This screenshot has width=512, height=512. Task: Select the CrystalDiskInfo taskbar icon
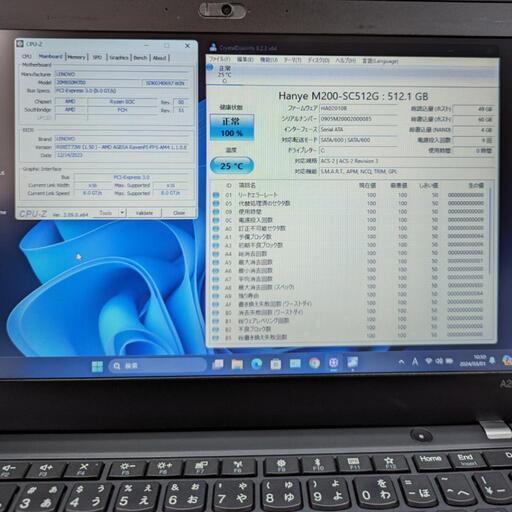tap(353, 362)
